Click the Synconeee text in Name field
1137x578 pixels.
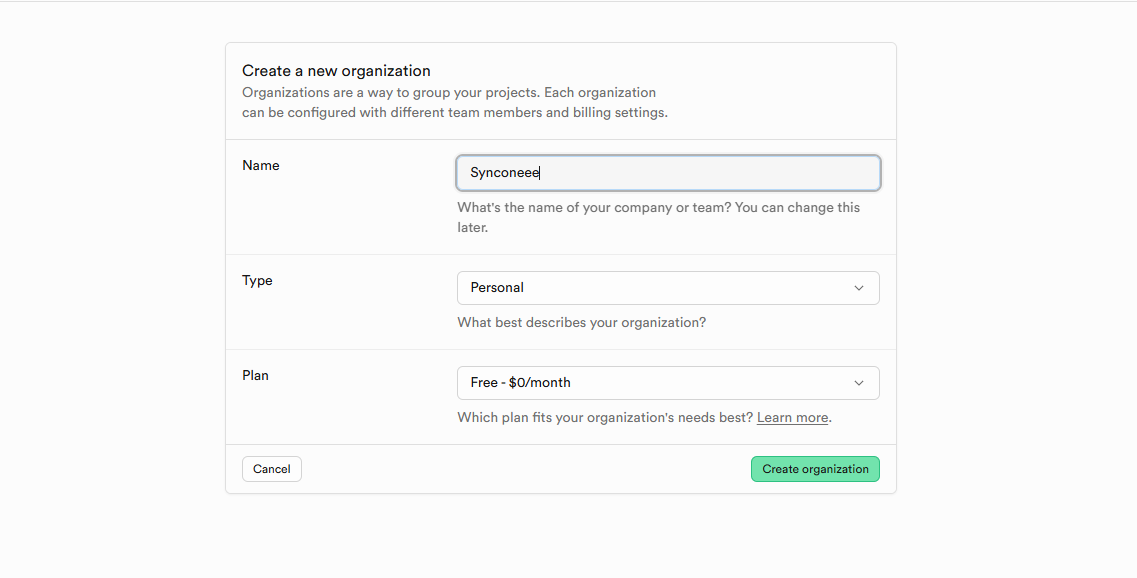(x=505, y=173)
